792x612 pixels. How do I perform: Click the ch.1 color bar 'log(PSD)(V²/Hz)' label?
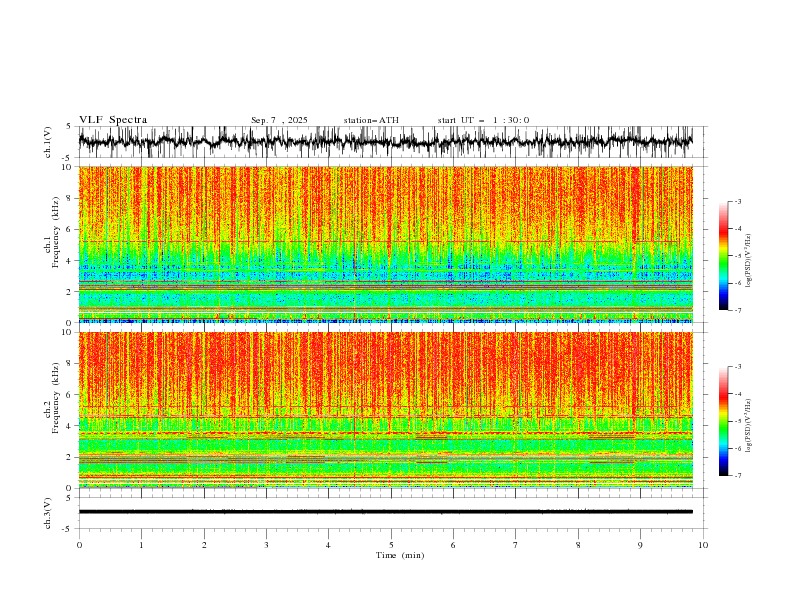click(x=749, y=260)
